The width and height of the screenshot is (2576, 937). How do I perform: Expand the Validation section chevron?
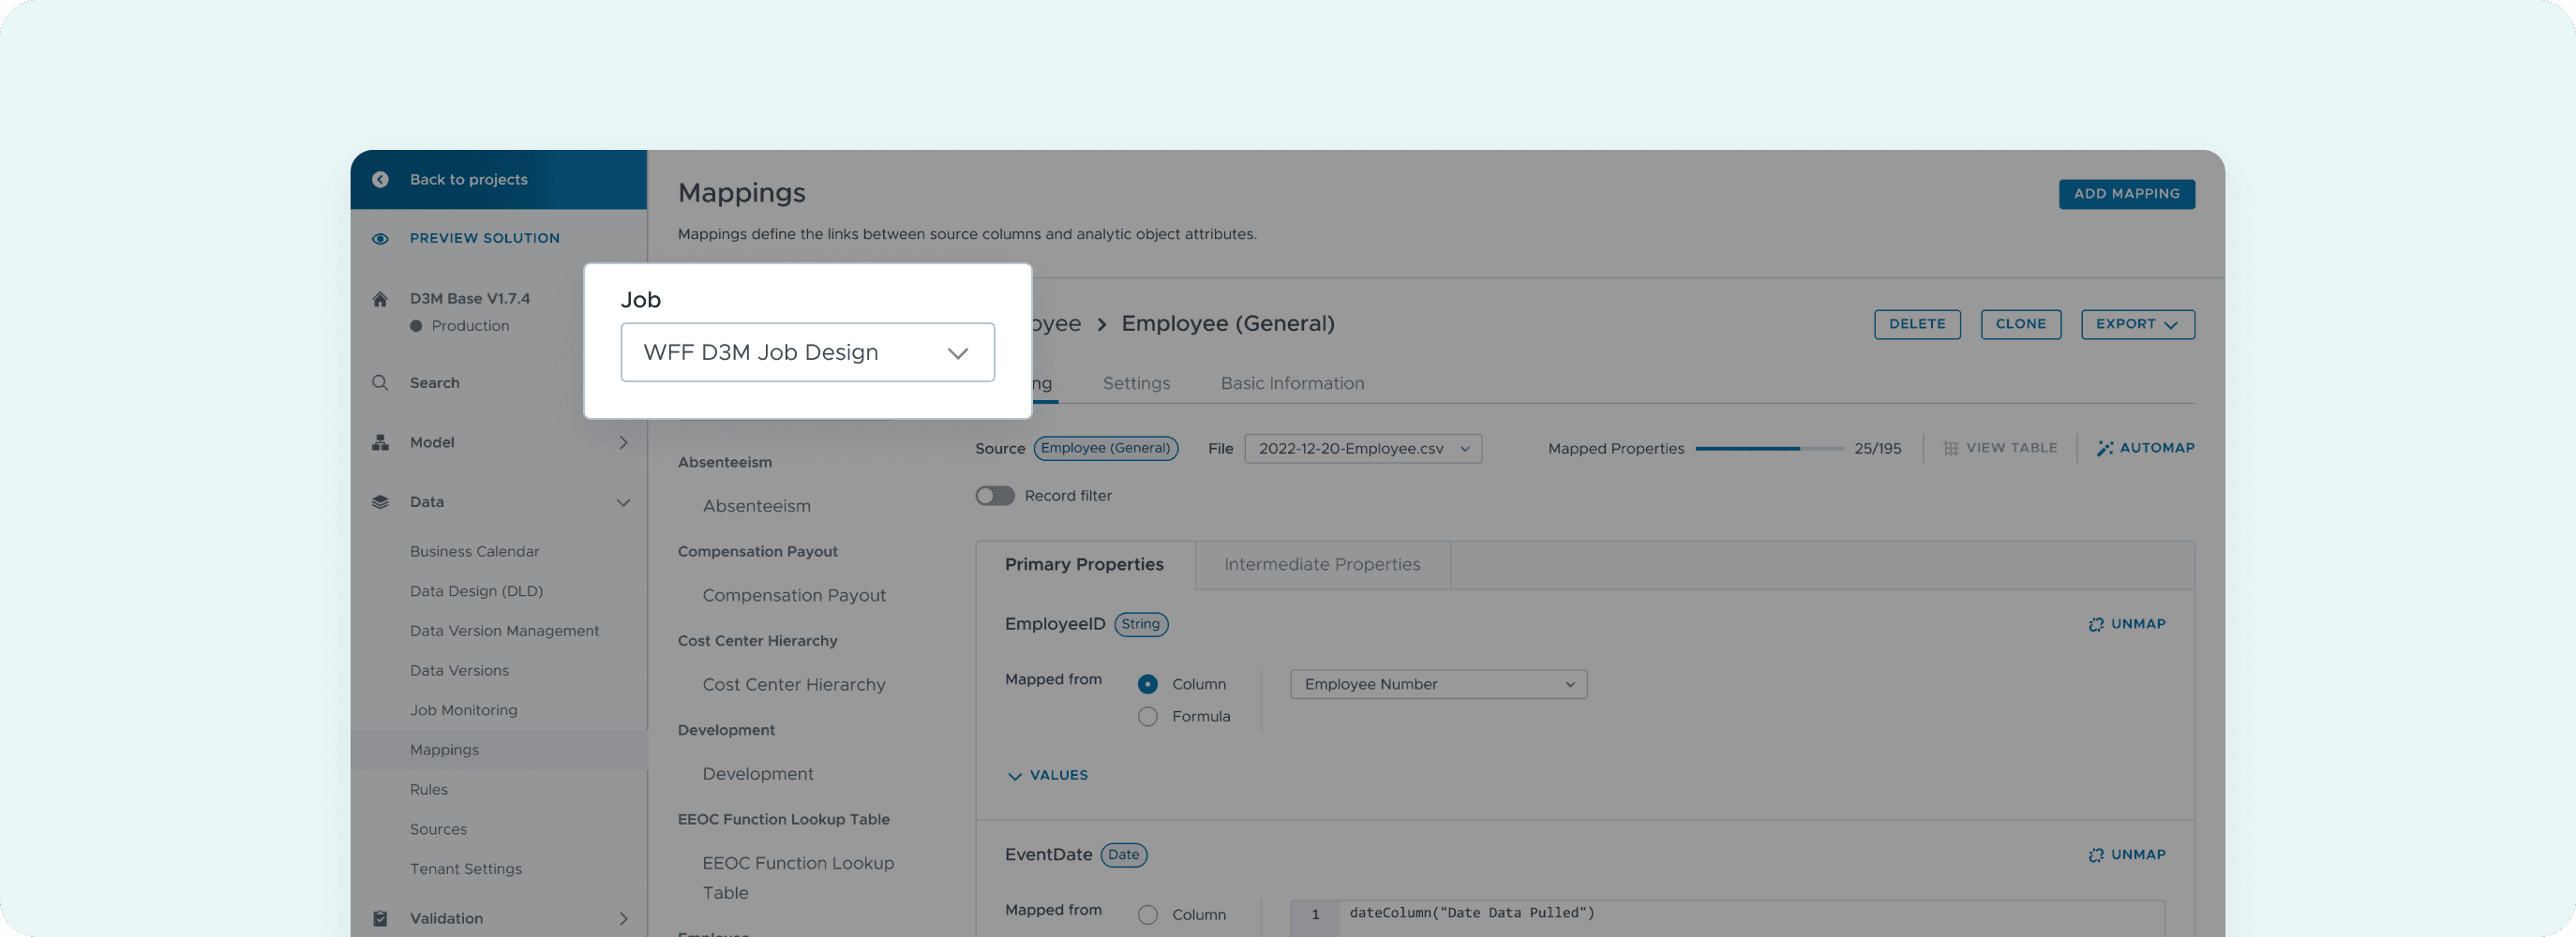pyautogui.click(x=623, y=918)
